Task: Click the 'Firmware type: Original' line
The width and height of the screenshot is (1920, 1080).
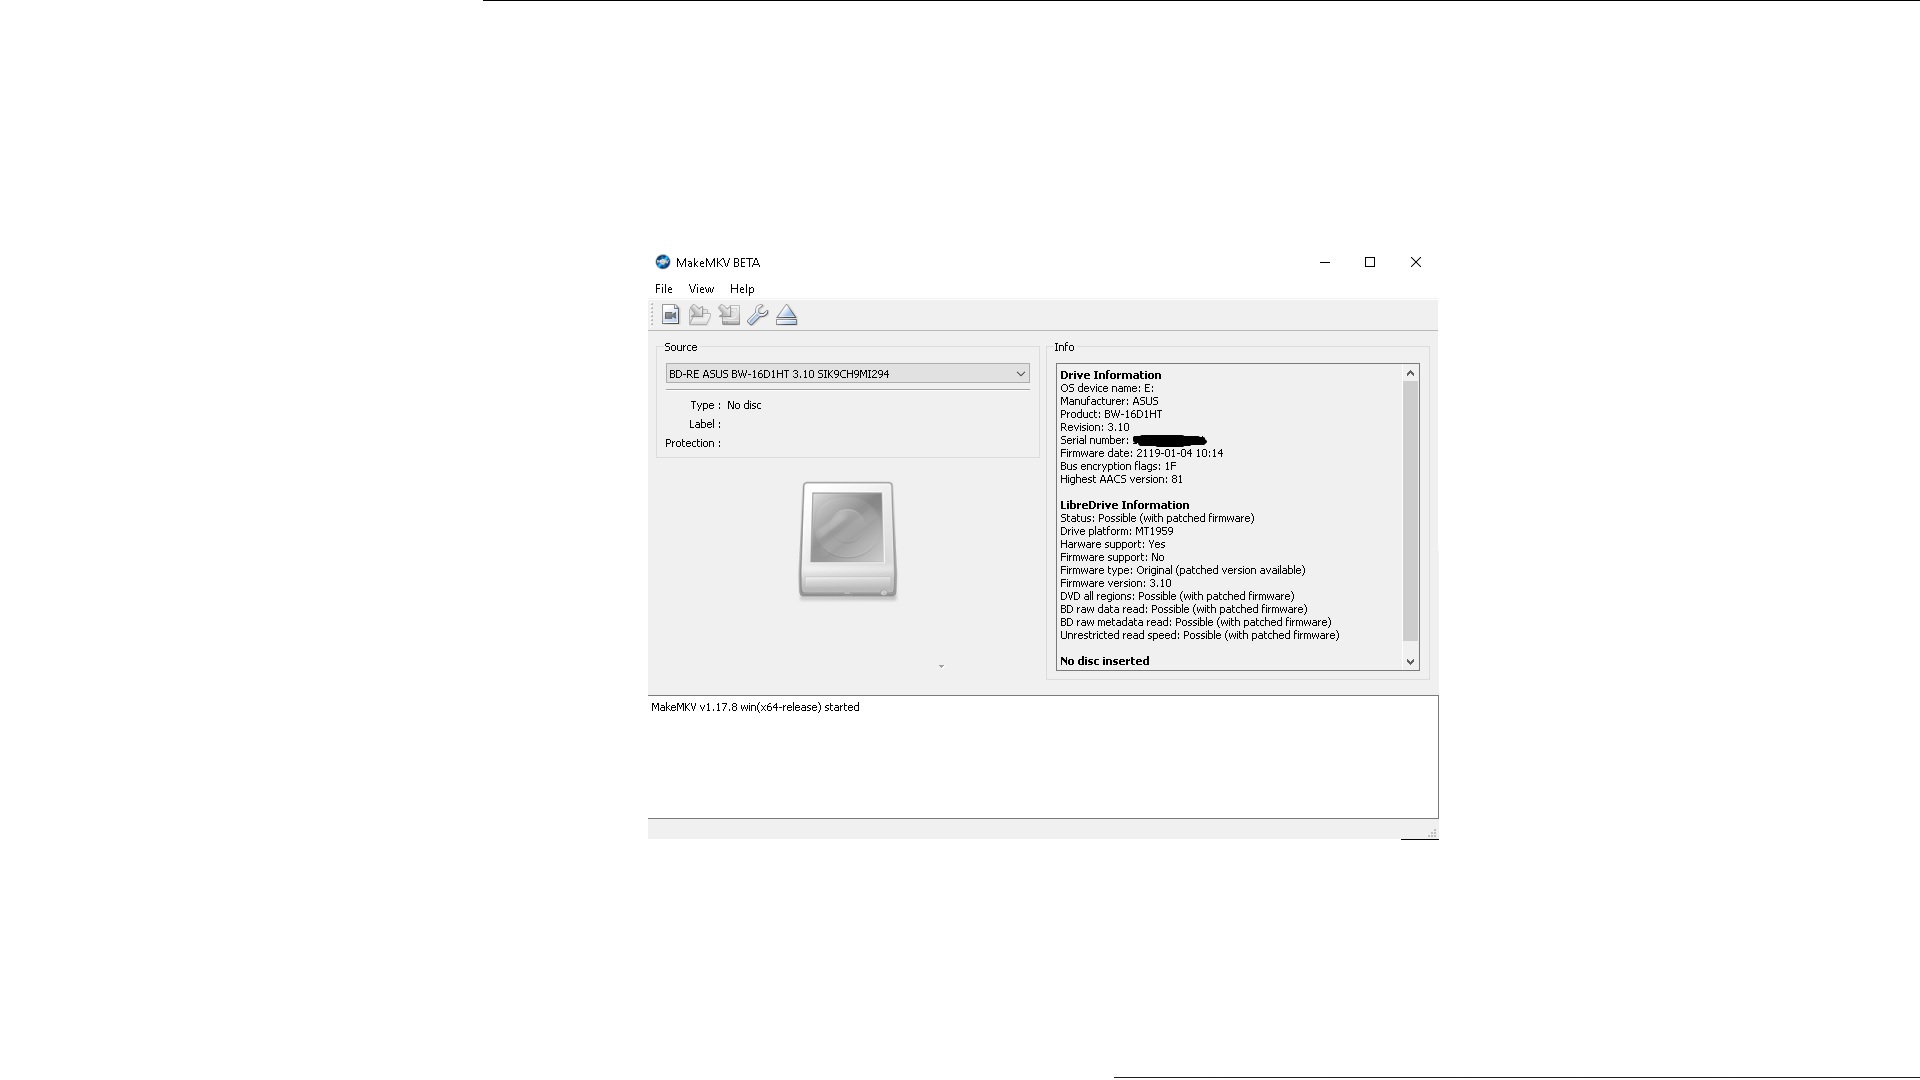Action: click(x=1182, y=570)
